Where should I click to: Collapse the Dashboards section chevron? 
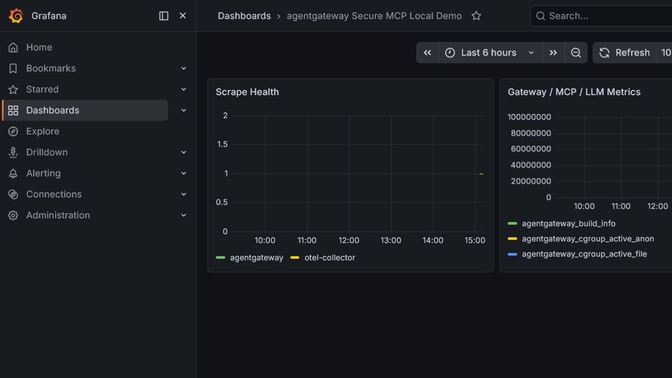183,110
